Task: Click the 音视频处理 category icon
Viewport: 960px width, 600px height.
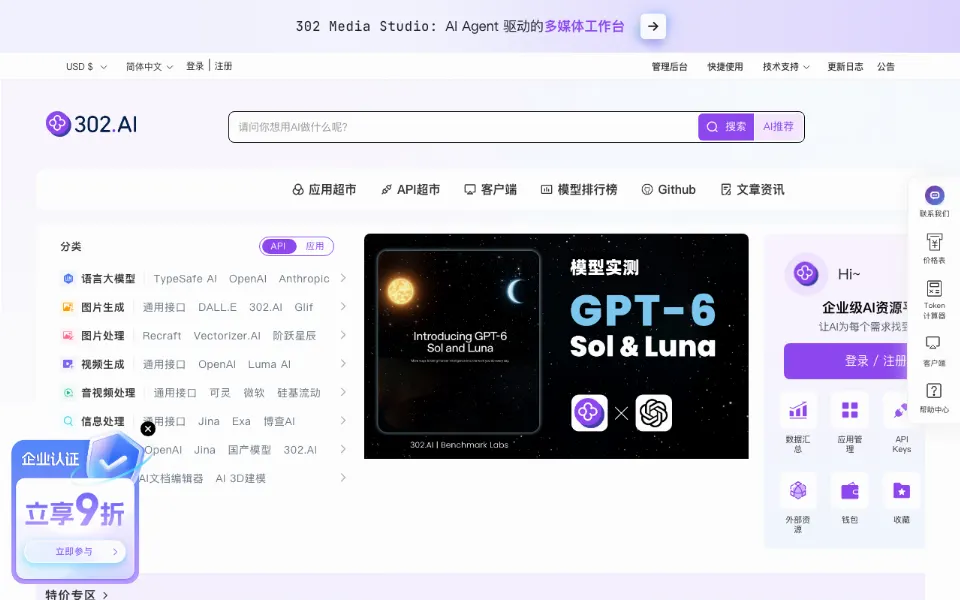Action: (x=68, y=392)
